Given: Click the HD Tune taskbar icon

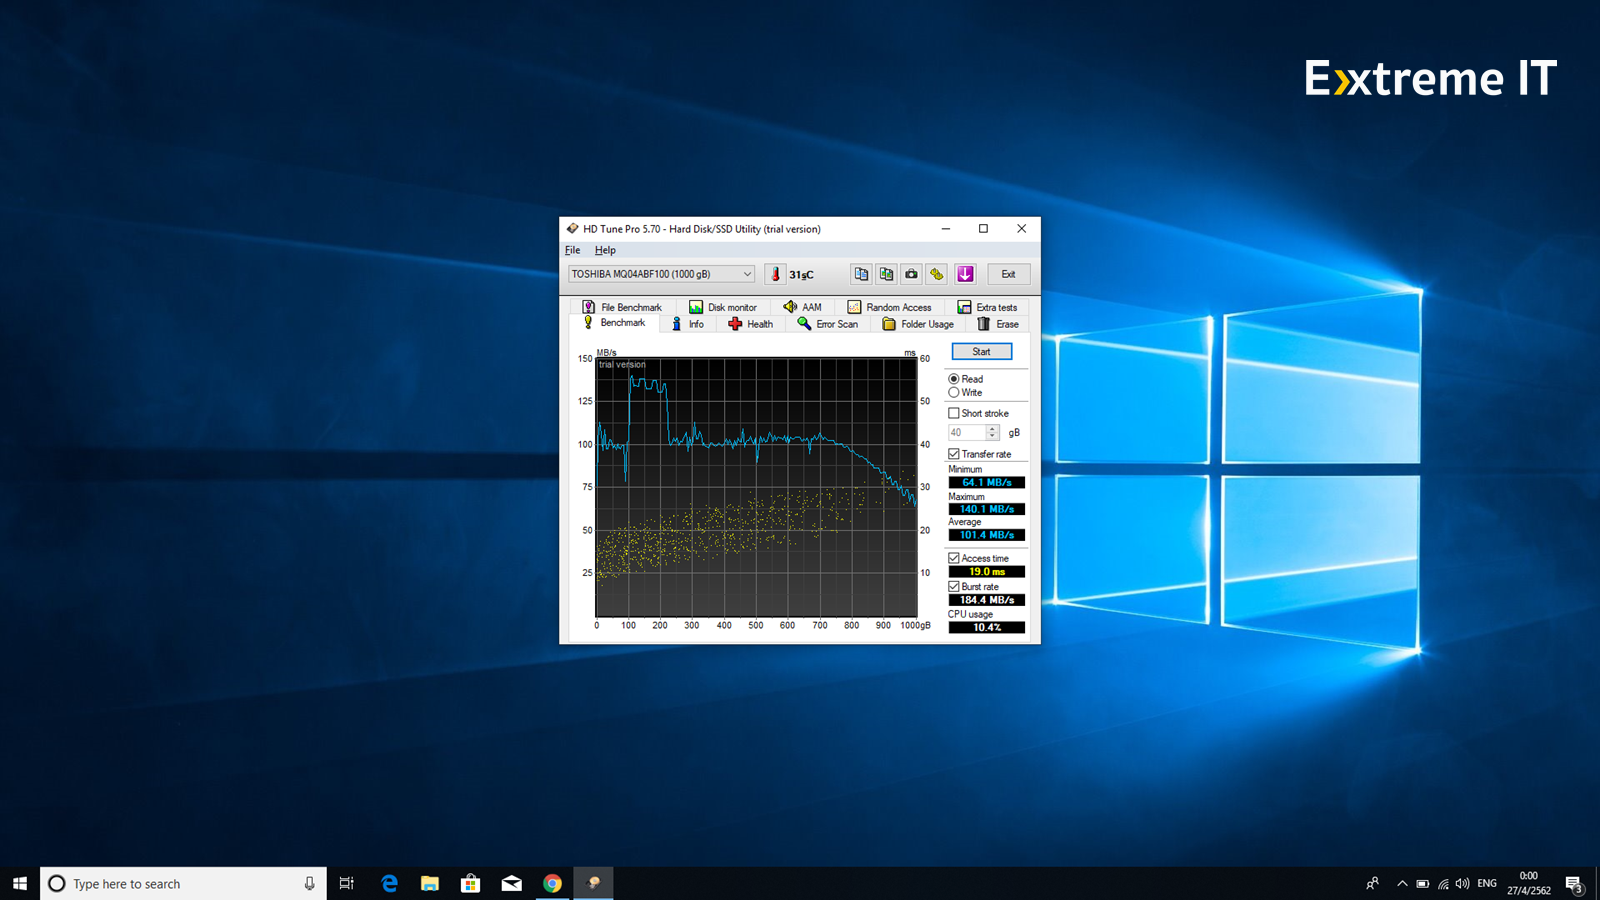Looking at the screenshot, I should tap(593, 883).
